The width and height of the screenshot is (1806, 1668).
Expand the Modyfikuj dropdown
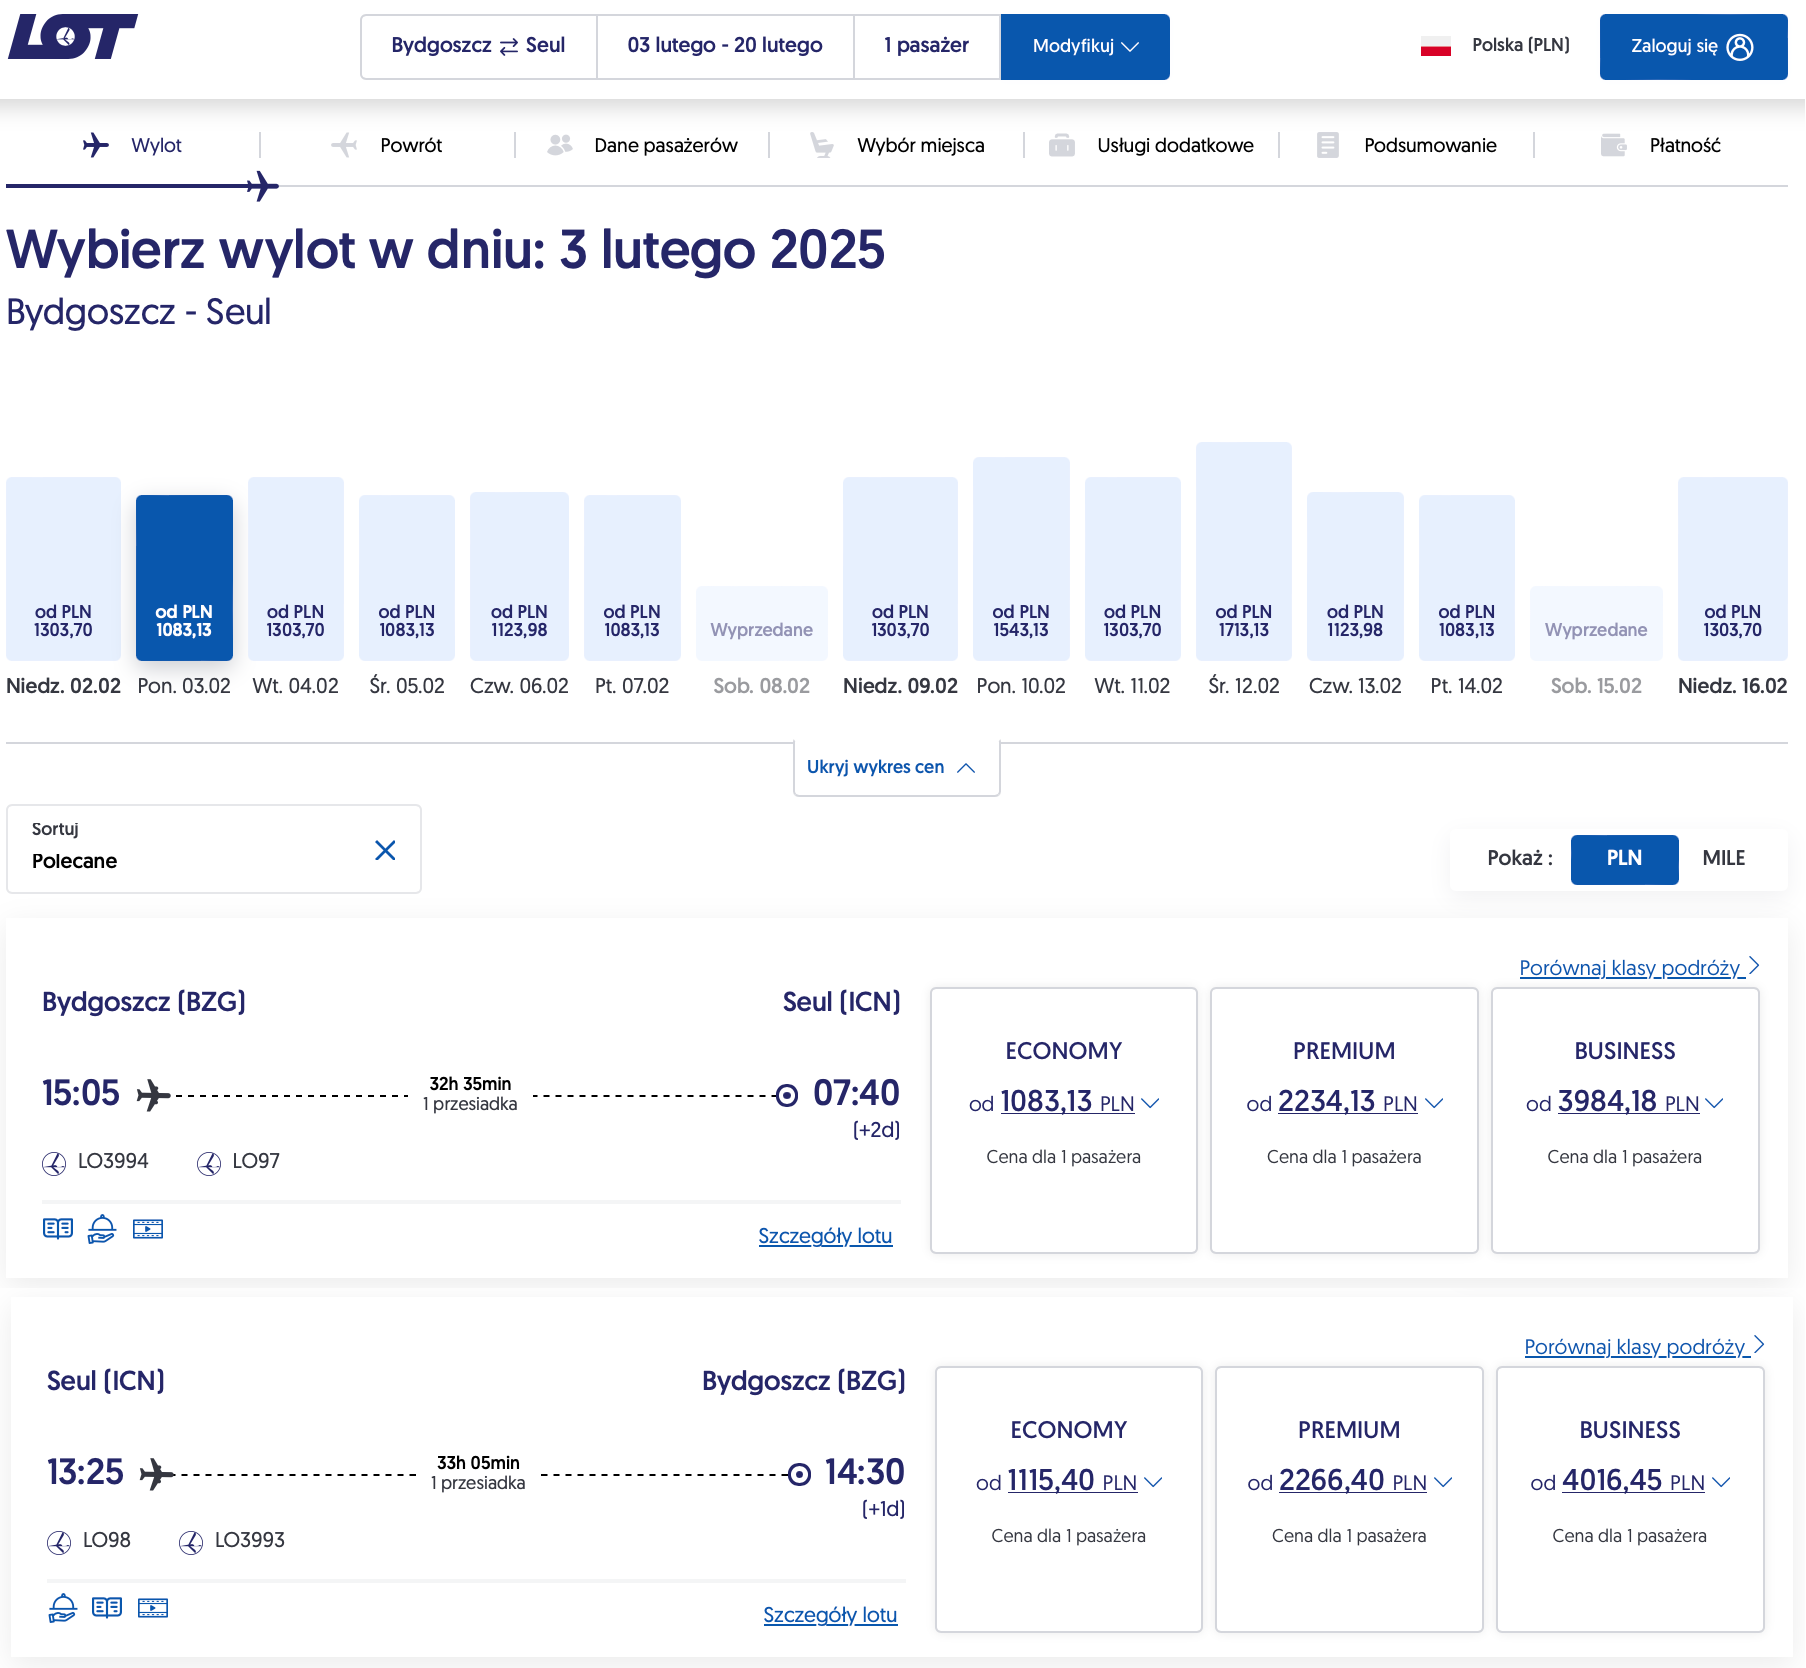pos(1085,46)
